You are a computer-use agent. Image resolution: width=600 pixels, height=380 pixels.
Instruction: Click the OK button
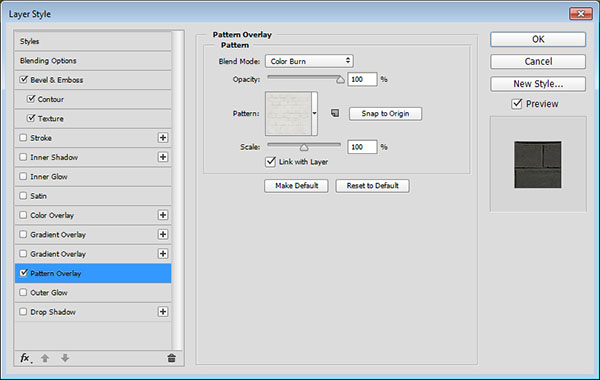pyautogui.click(x=538, y=39)
